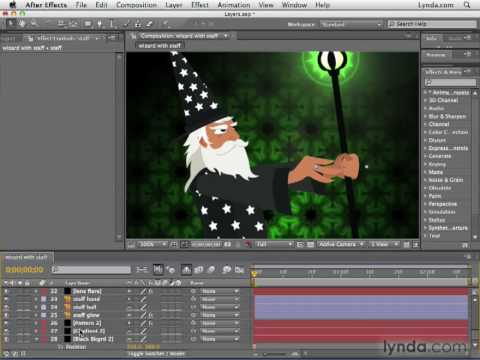The height and width of the screenshot is (360, 480).
Task: Open the viewer magnification dropdown
Action: 153,245
